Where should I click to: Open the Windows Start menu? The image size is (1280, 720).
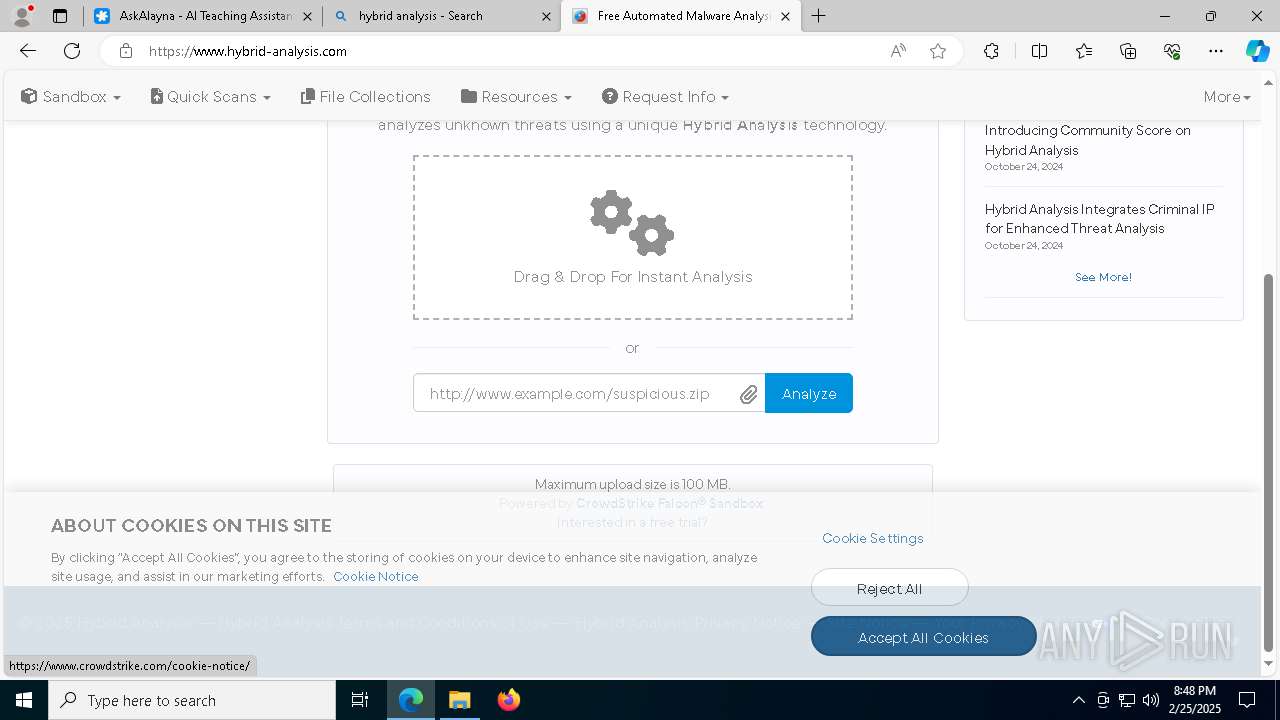click(x=24, y=700)
